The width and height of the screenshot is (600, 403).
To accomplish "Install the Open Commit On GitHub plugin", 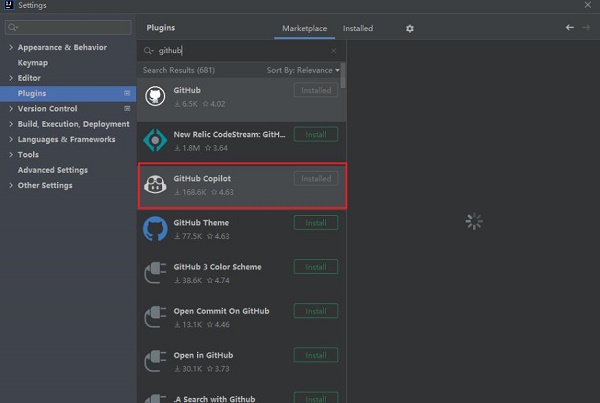I will point(315,311).
